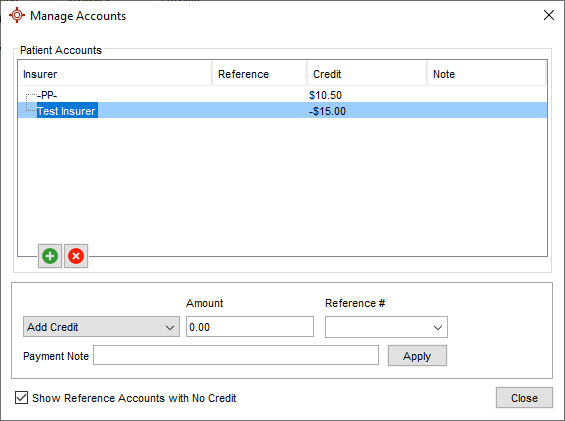This screenshot has width=565, height=421.
Task: Click the $10.50 credit value
Action: point(325,95)
